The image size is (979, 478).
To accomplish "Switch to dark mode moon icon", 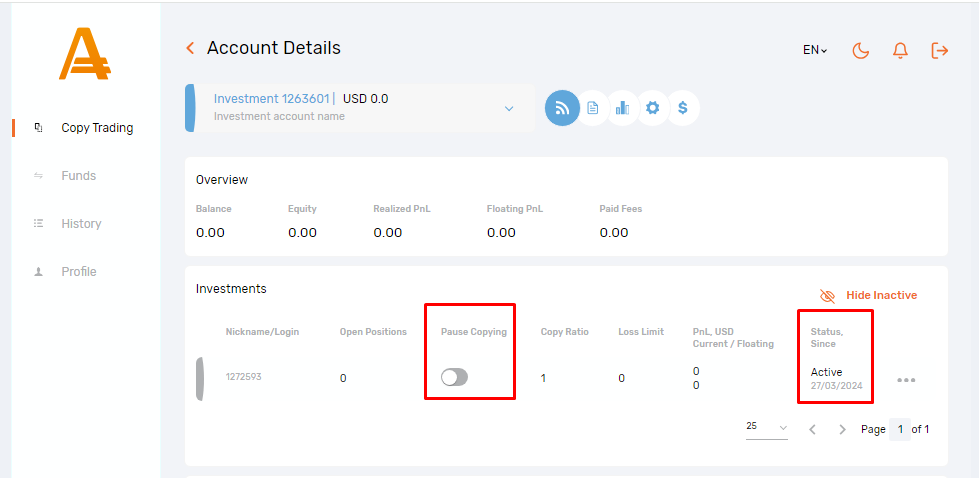I will click(861, 50).
